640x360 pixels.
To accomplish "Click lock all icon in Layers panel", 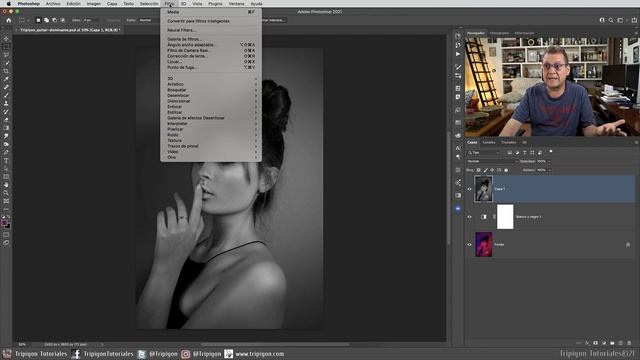I will (x=506, y=170).
